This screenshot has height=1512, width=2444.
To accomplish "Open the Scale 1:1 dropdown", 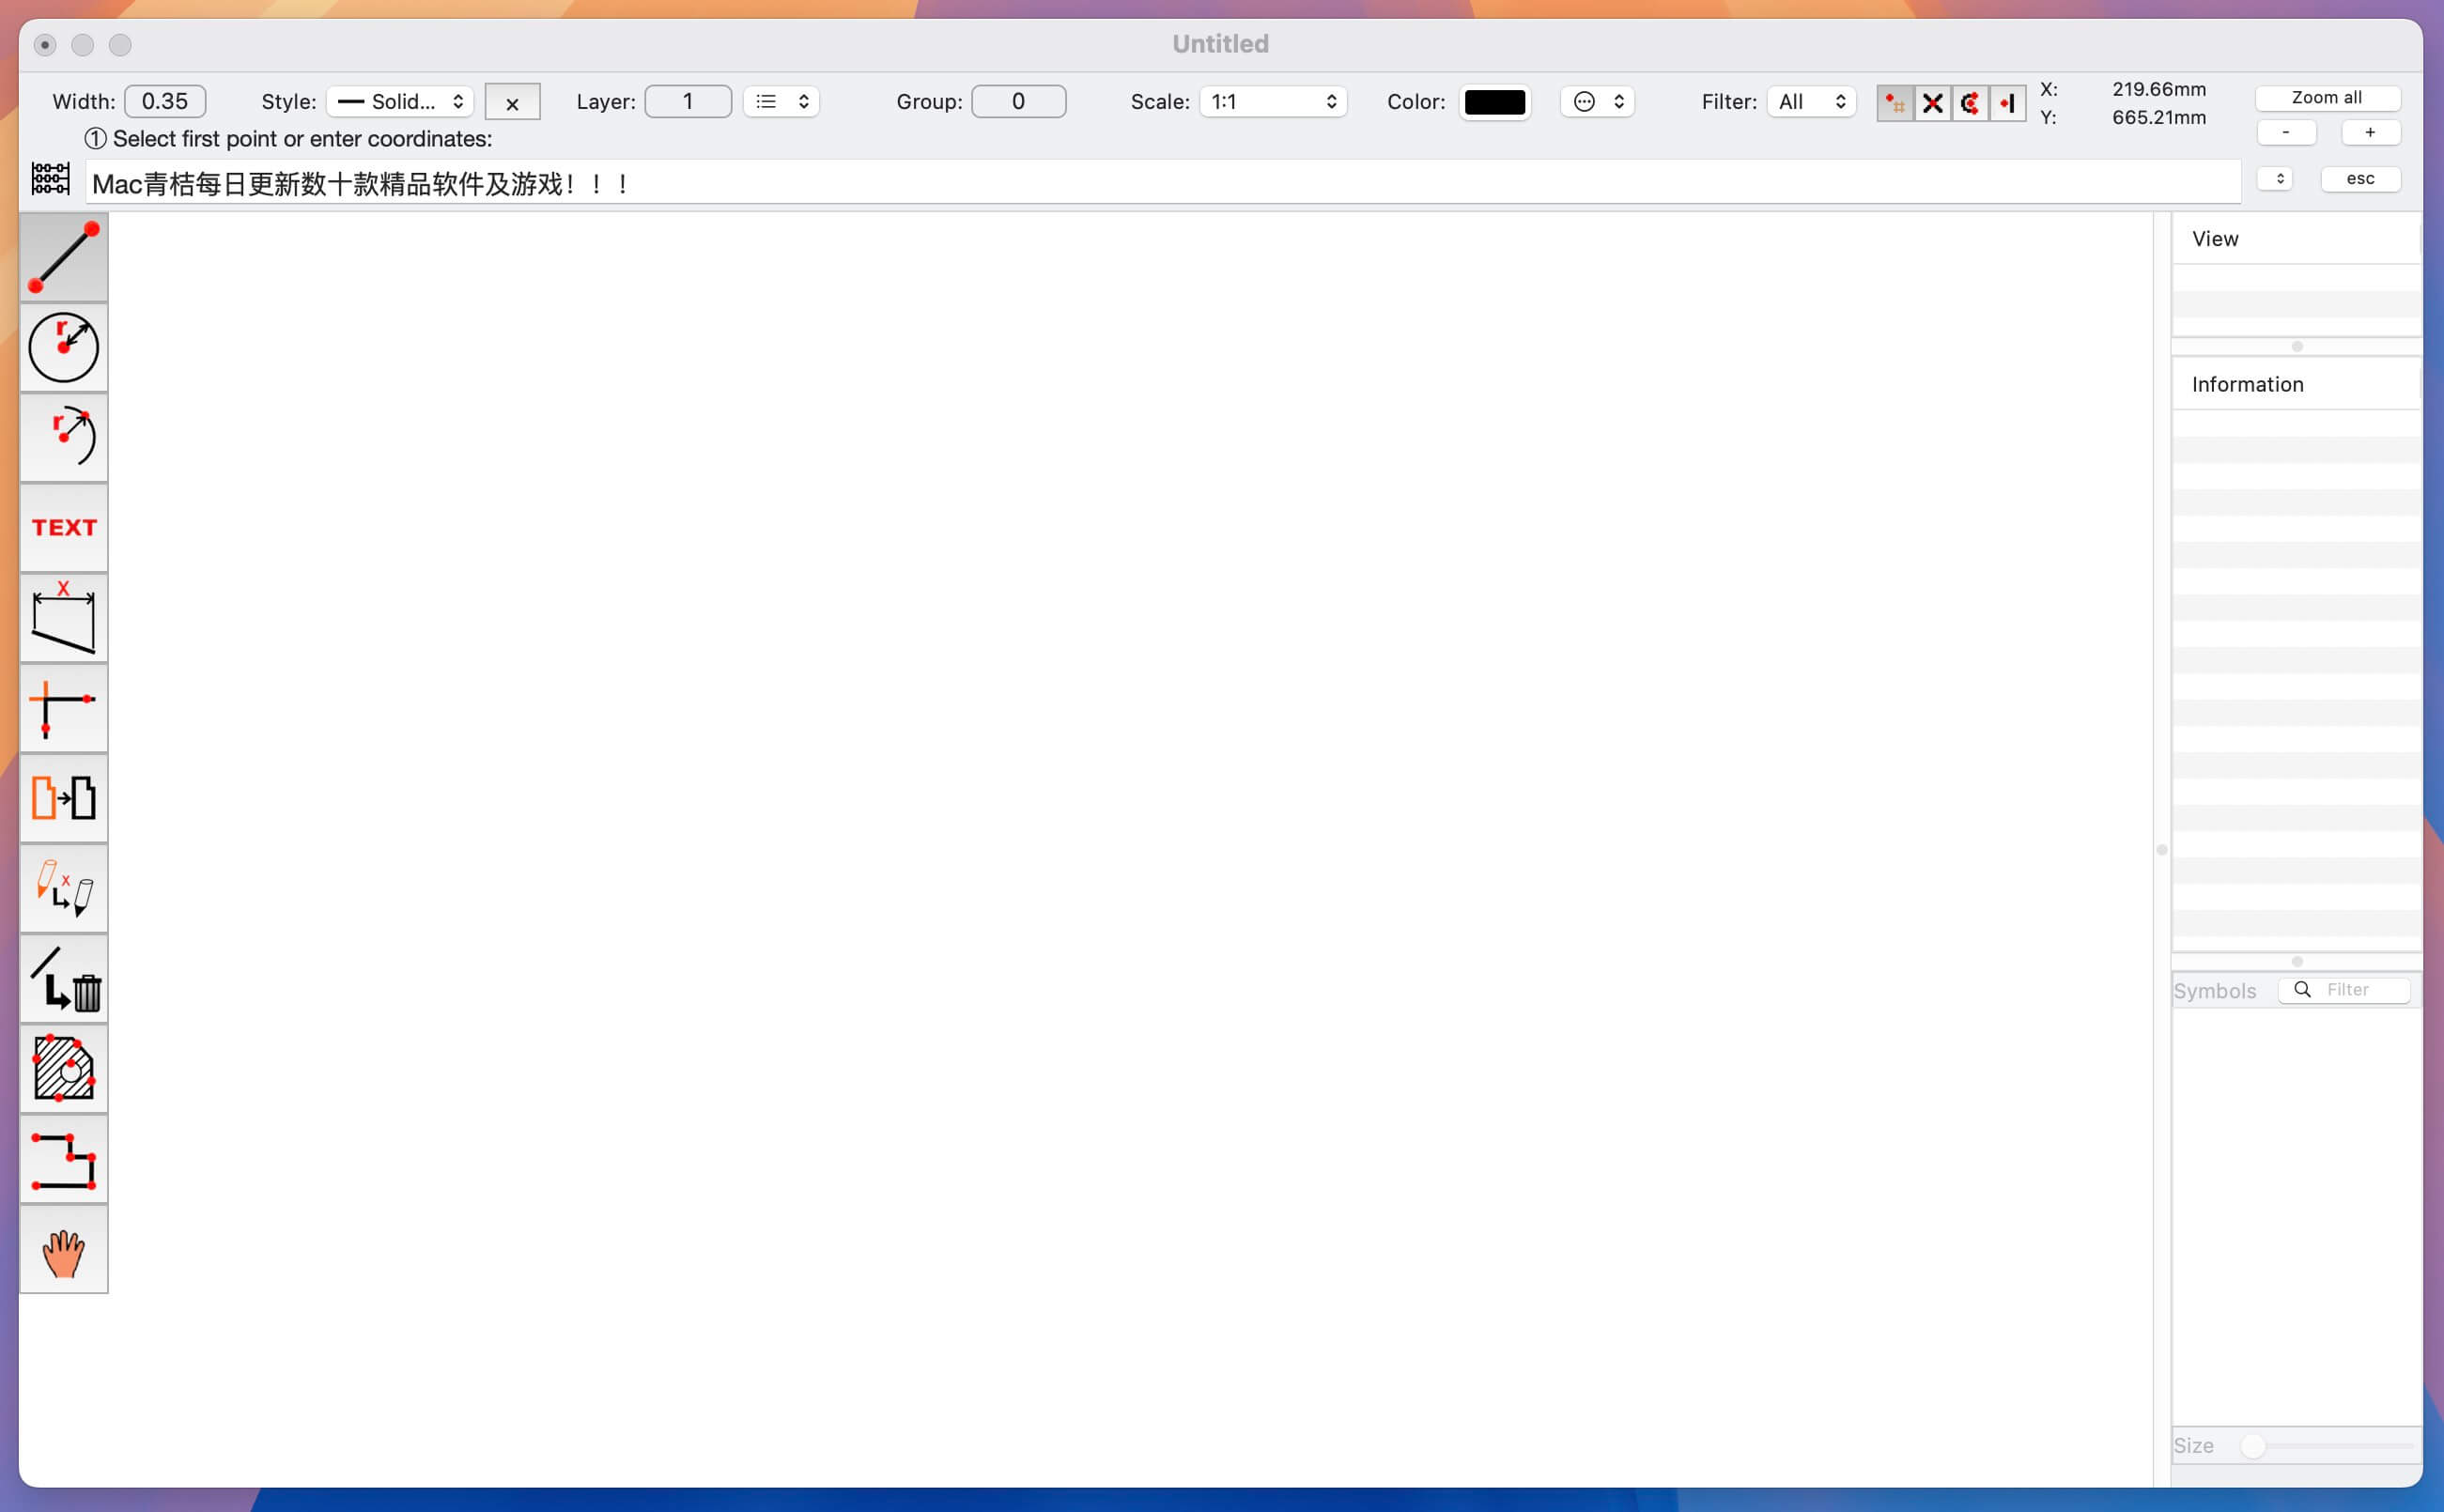I will coord(1272,102).
